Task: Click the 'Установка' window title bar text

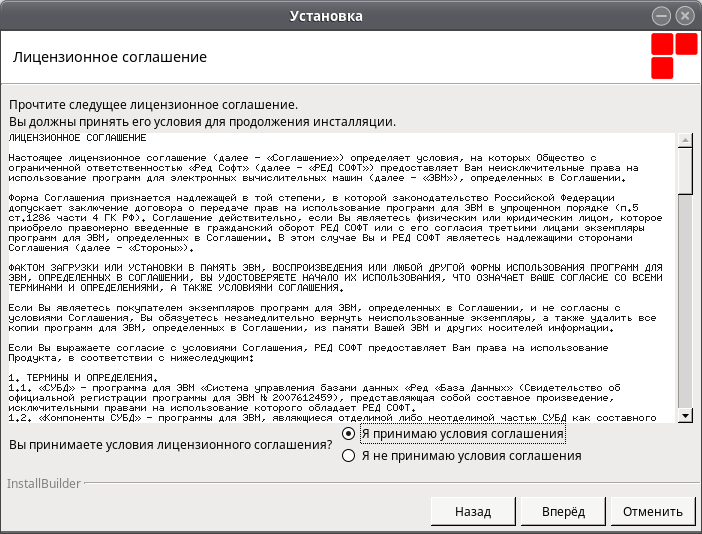Action: tap(326, 16)
